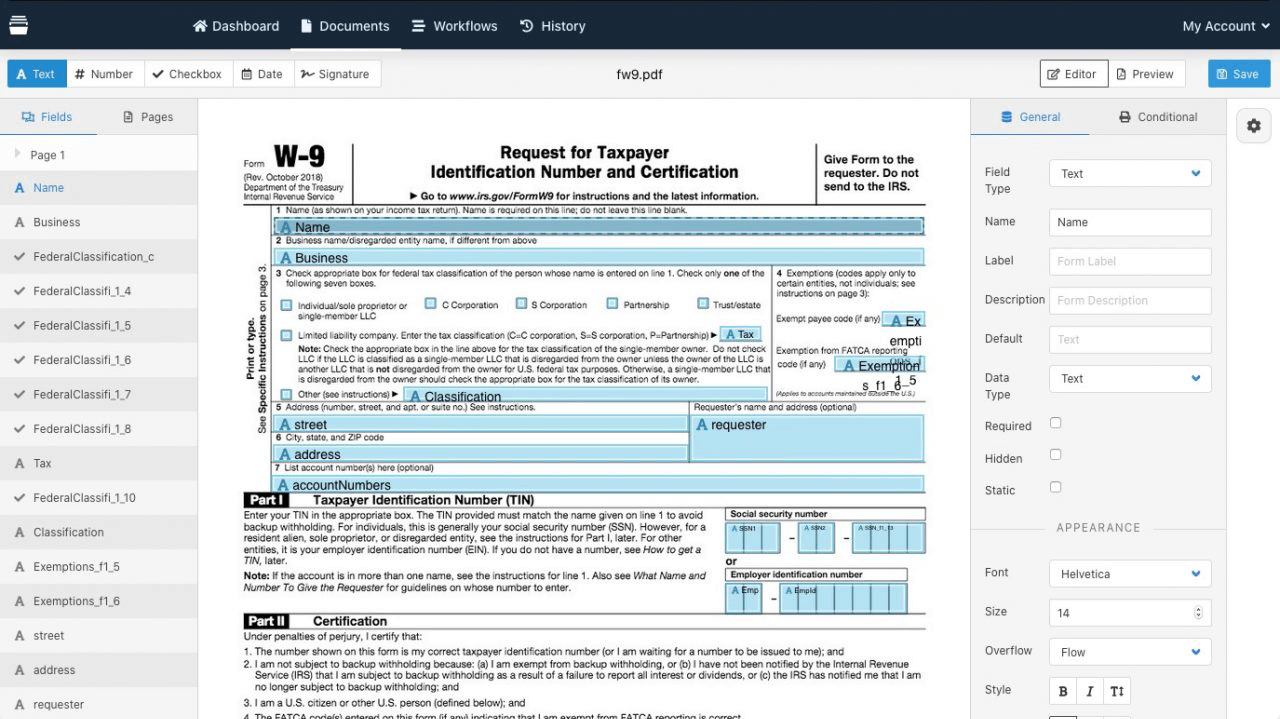This screenshot has height=719, width=1280.
Task: Expand the Page 1 tree node
Action: click(x=18, y=154)
